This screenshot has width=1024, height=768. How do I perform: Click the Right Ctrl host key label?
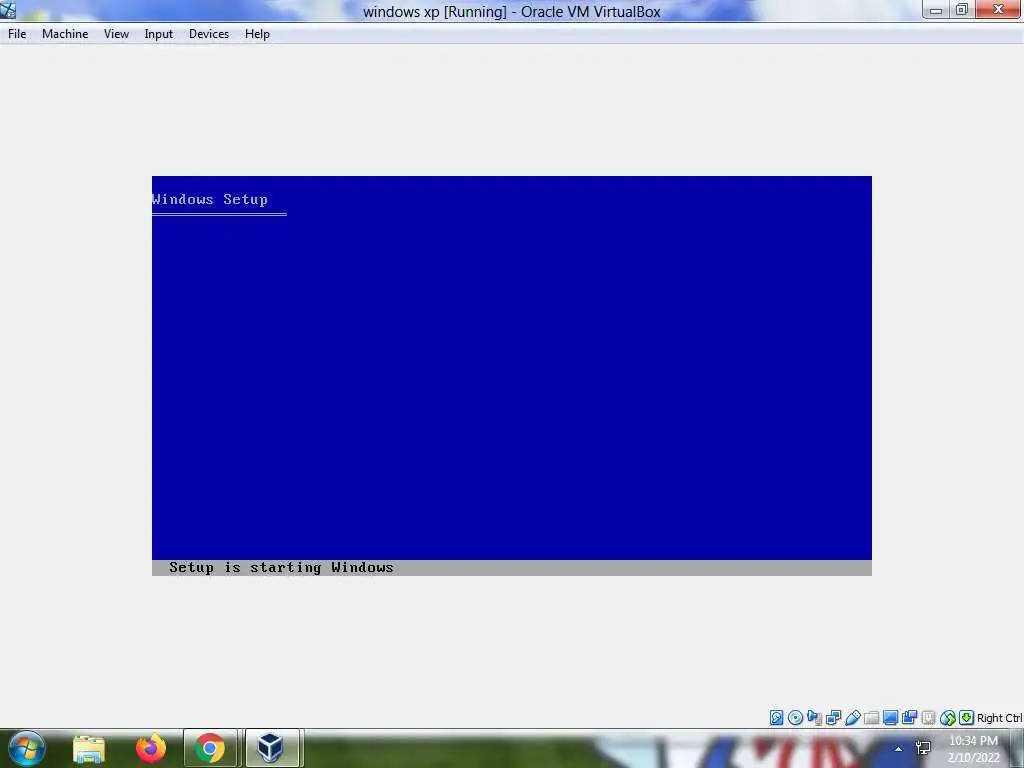pos(999,718)
